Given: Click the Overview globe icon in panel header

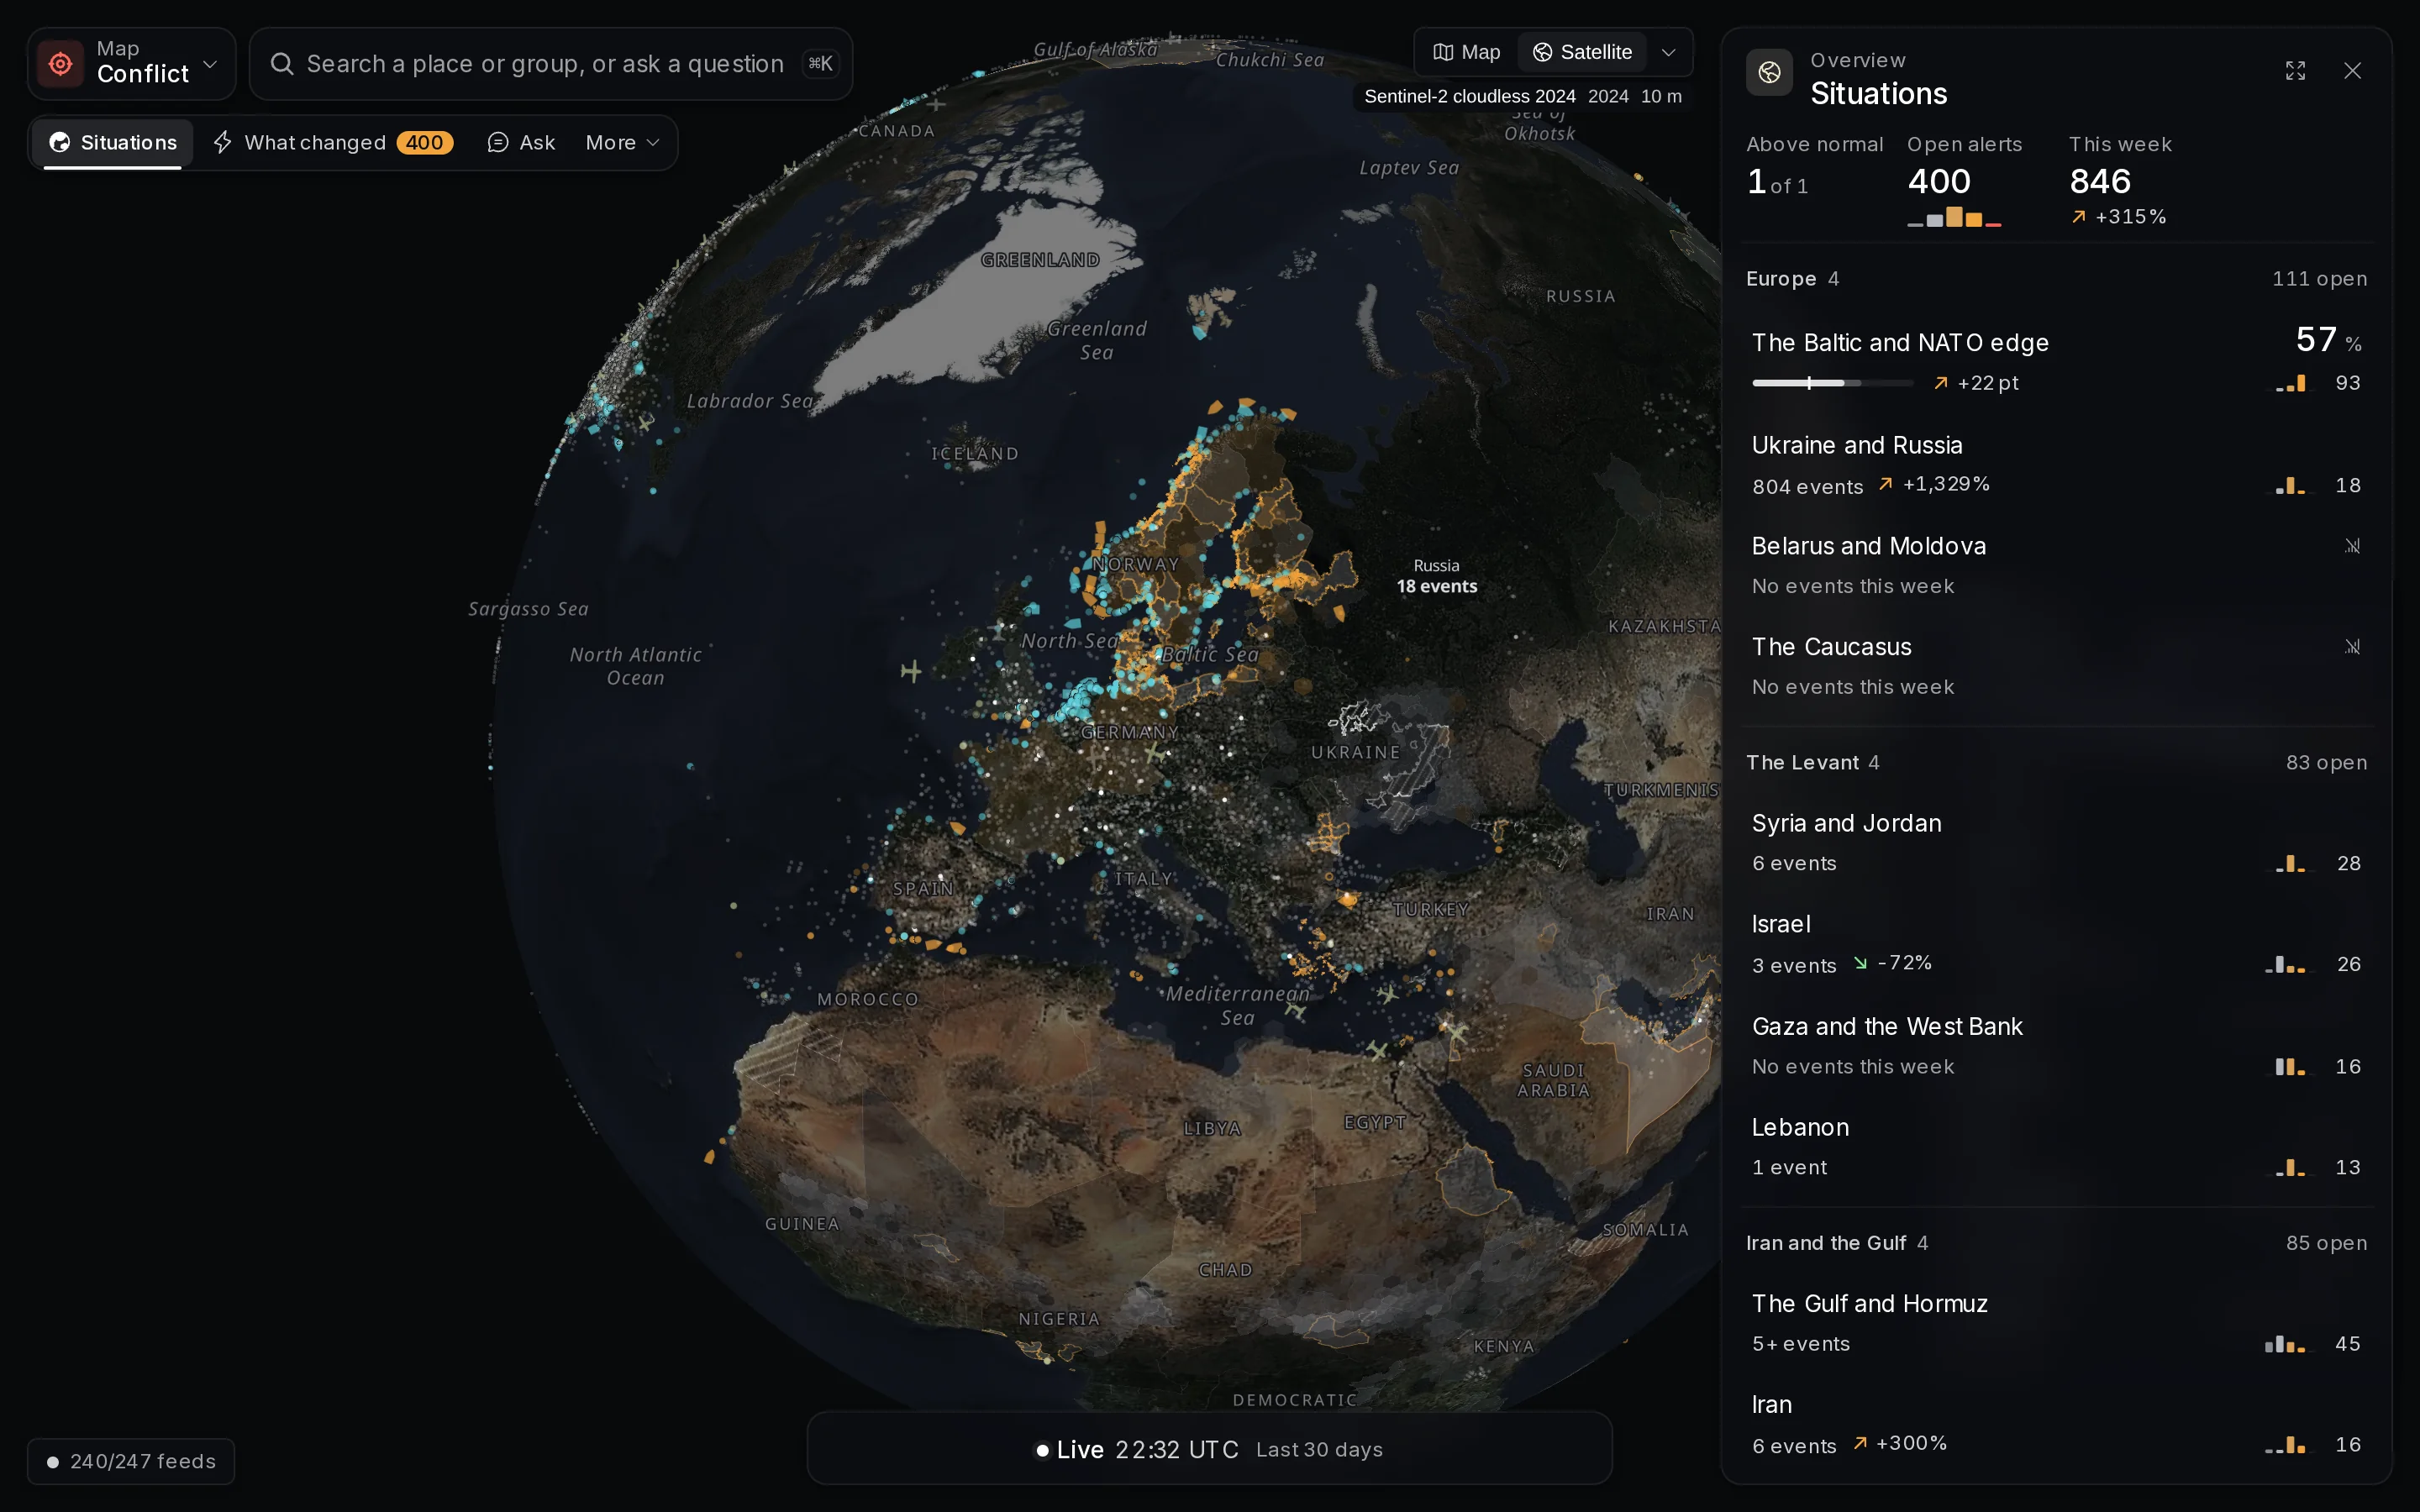Looking at the screenshot, I should (1769, 72).
